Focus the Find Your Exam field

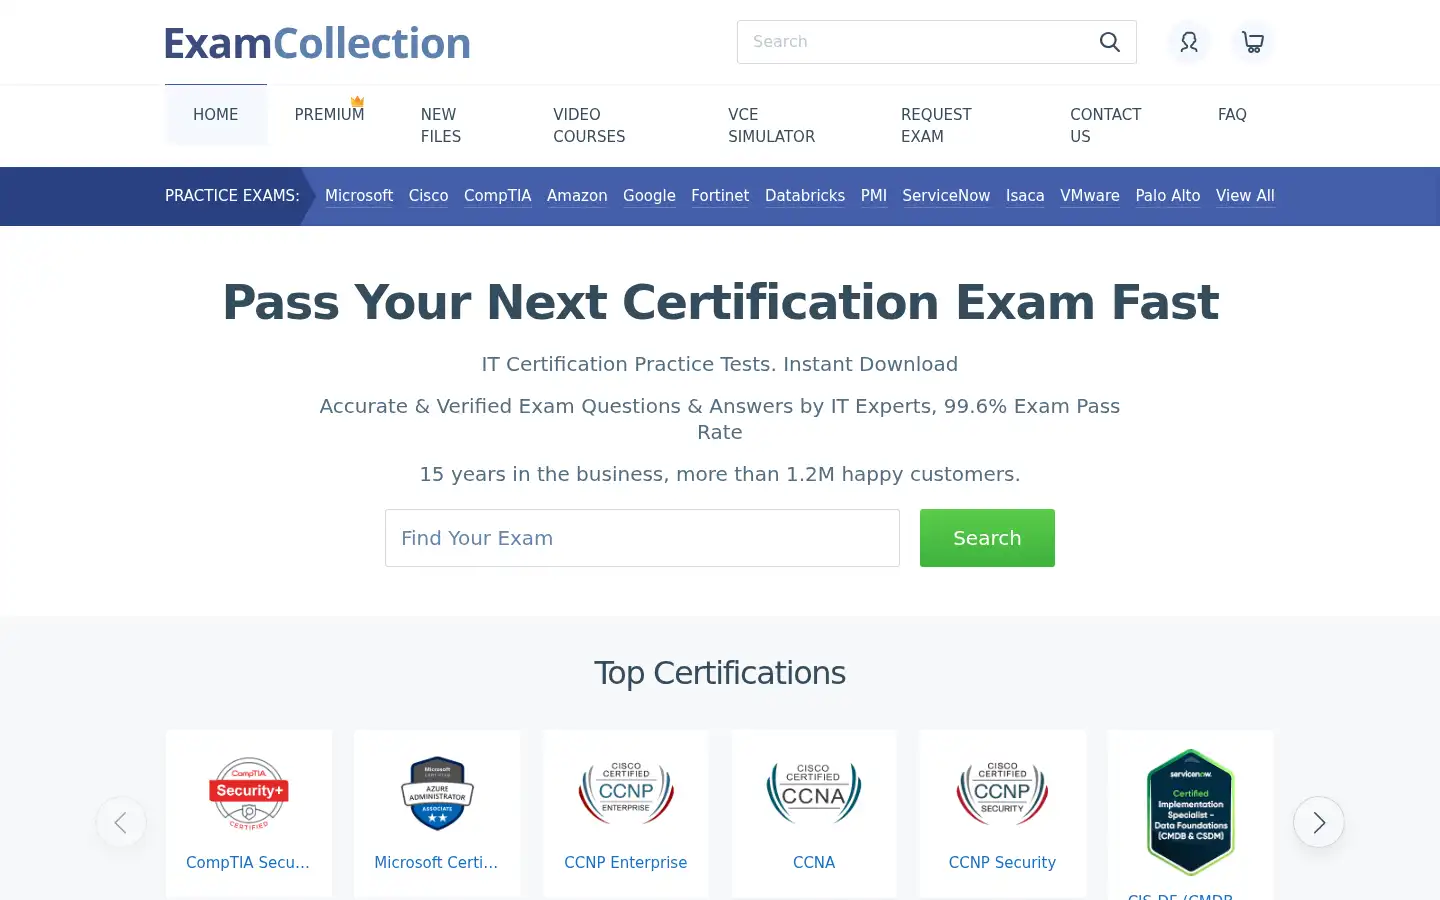tap(642, 538)
